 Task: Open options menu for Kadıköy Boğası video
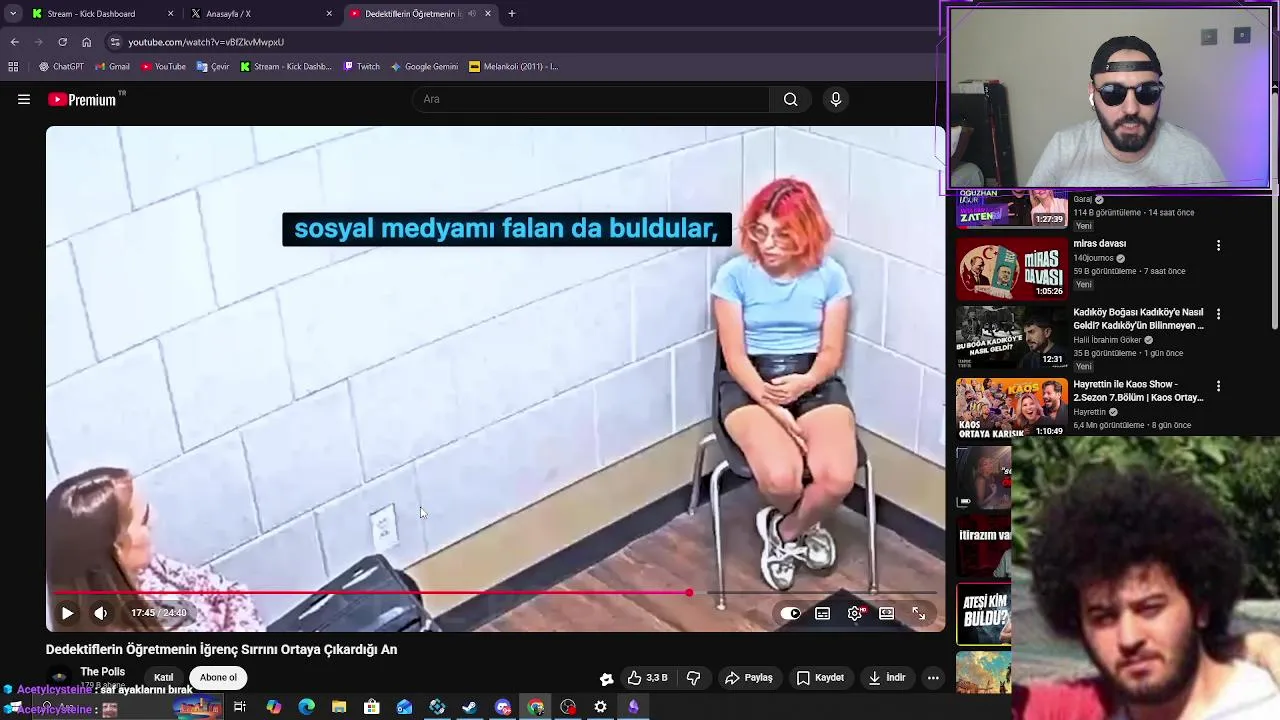[1218, 314]
